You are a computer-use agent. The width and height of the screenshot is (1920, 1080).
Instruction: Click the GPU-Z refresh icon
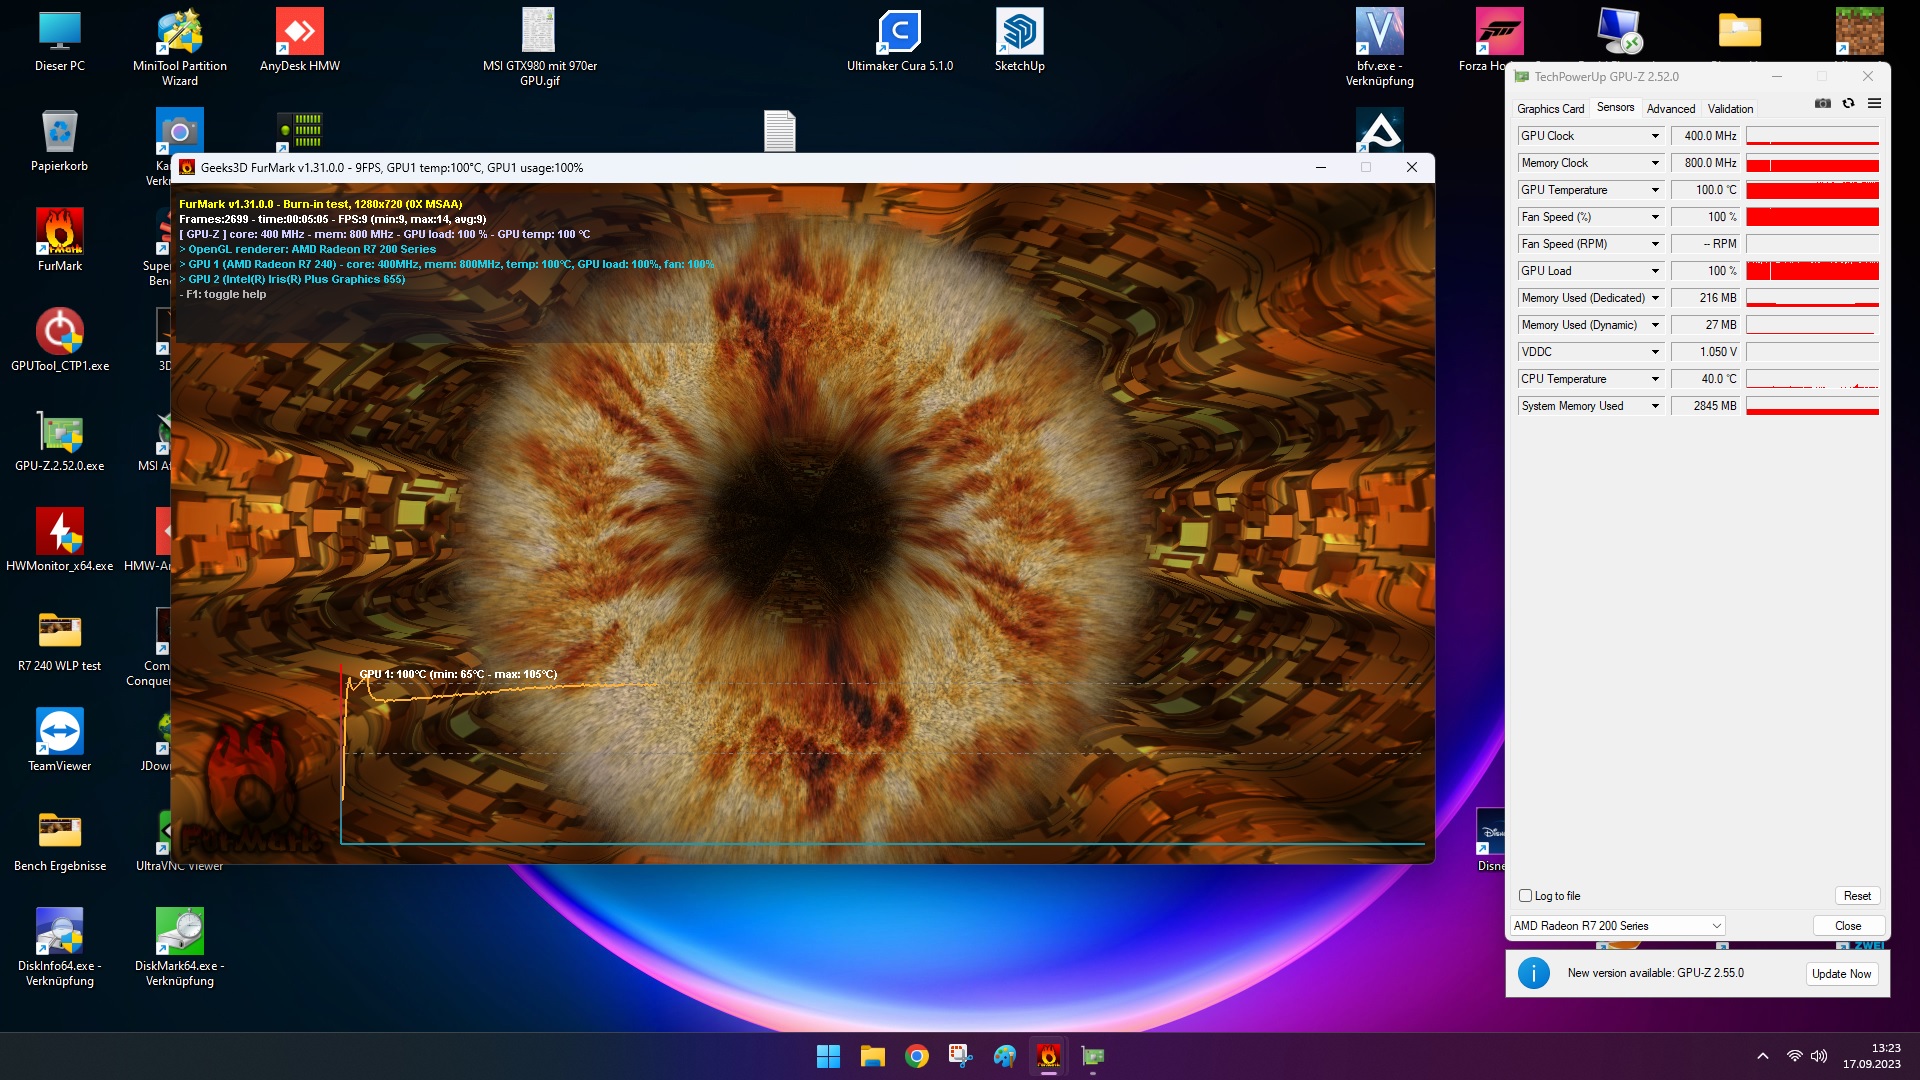click(x=1848, y=103)
